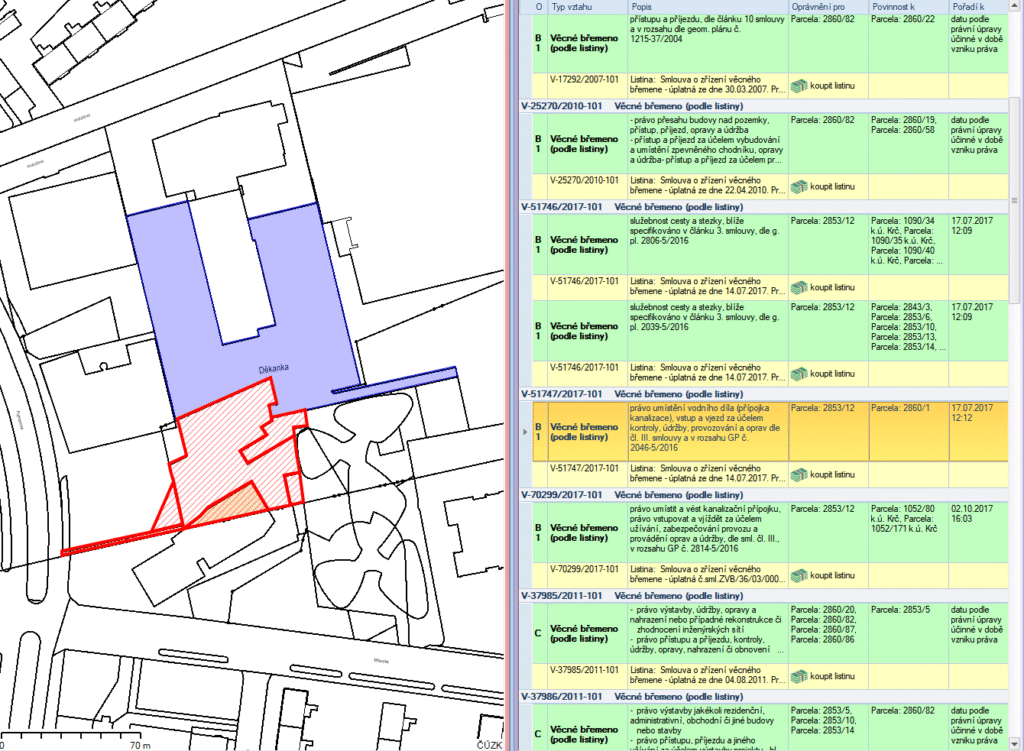Sort by the 'O' column header
Image resolution: width=1024 pixels, height=751 pixels.
coord(539,7)
